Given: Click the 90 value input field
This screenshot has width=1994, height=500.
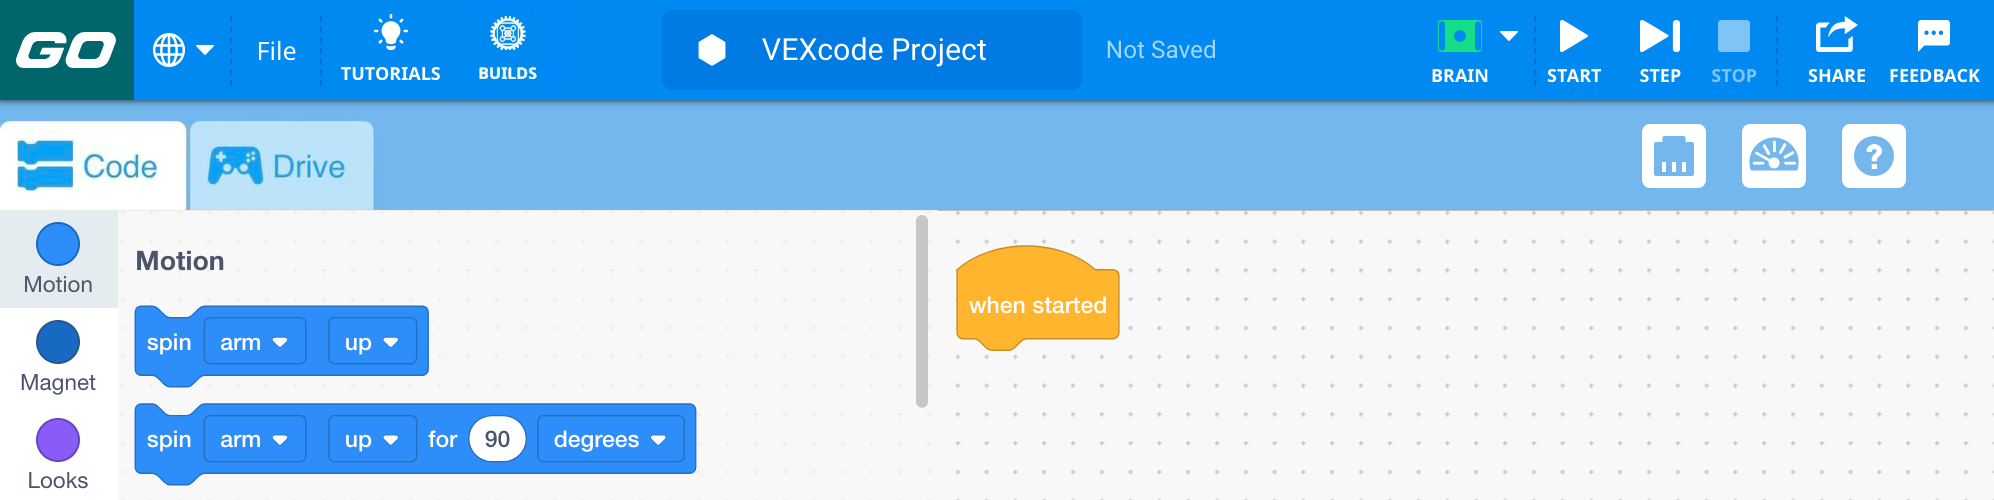Looking at the screenshot, I should point(497,440).
